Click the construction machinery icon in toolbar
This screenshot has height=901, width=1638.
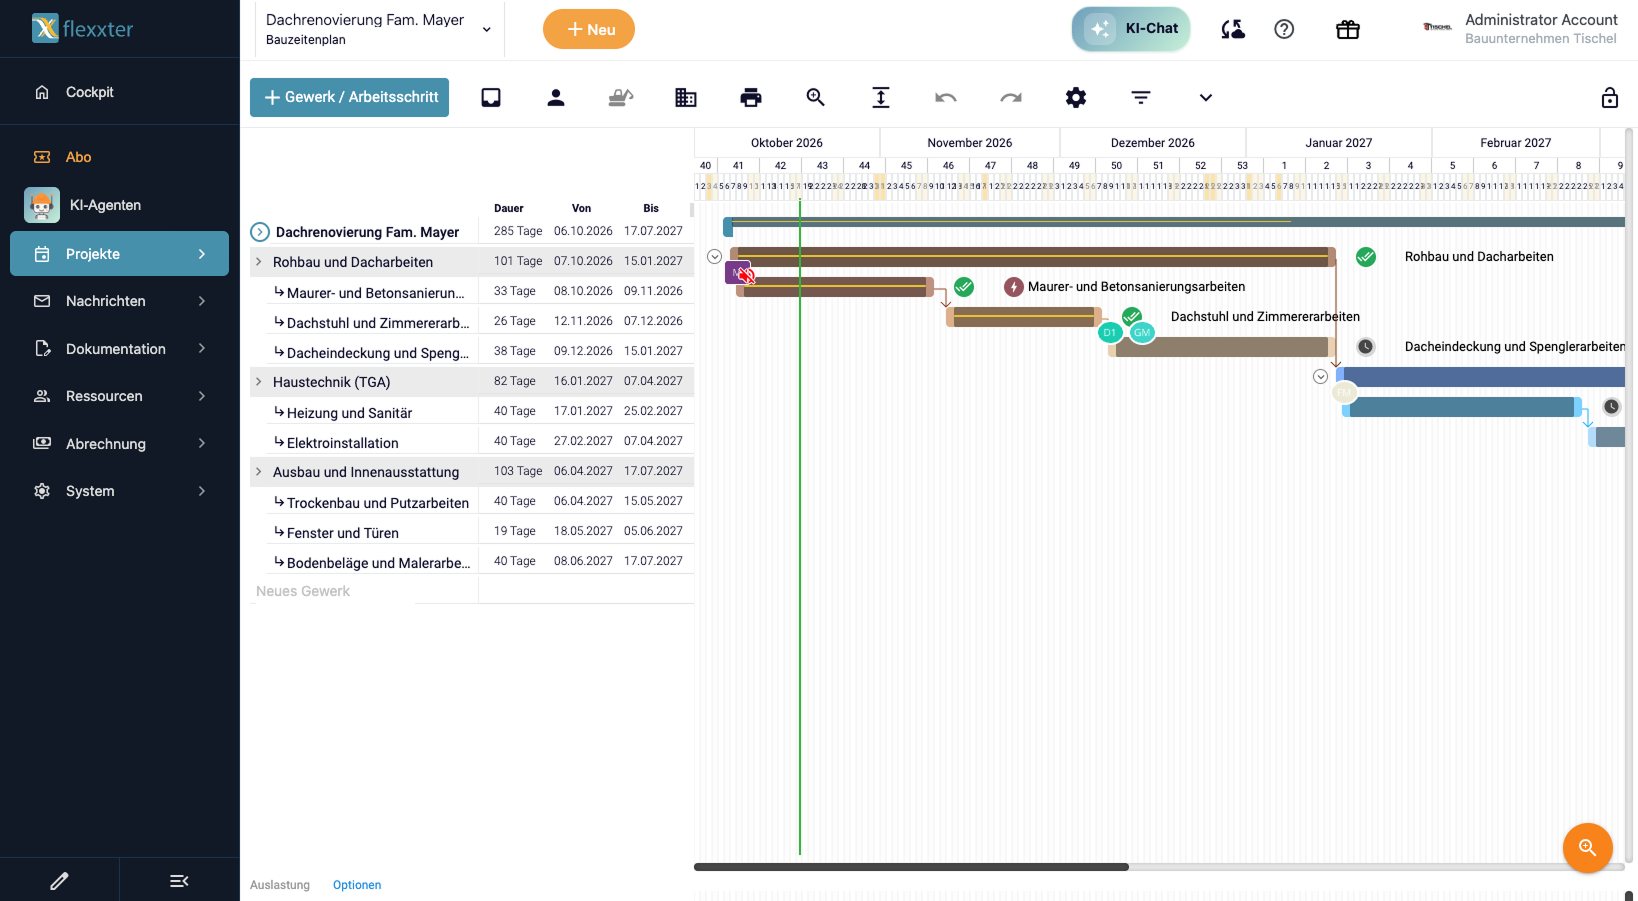pyautogui.click(x=621, y=97)
